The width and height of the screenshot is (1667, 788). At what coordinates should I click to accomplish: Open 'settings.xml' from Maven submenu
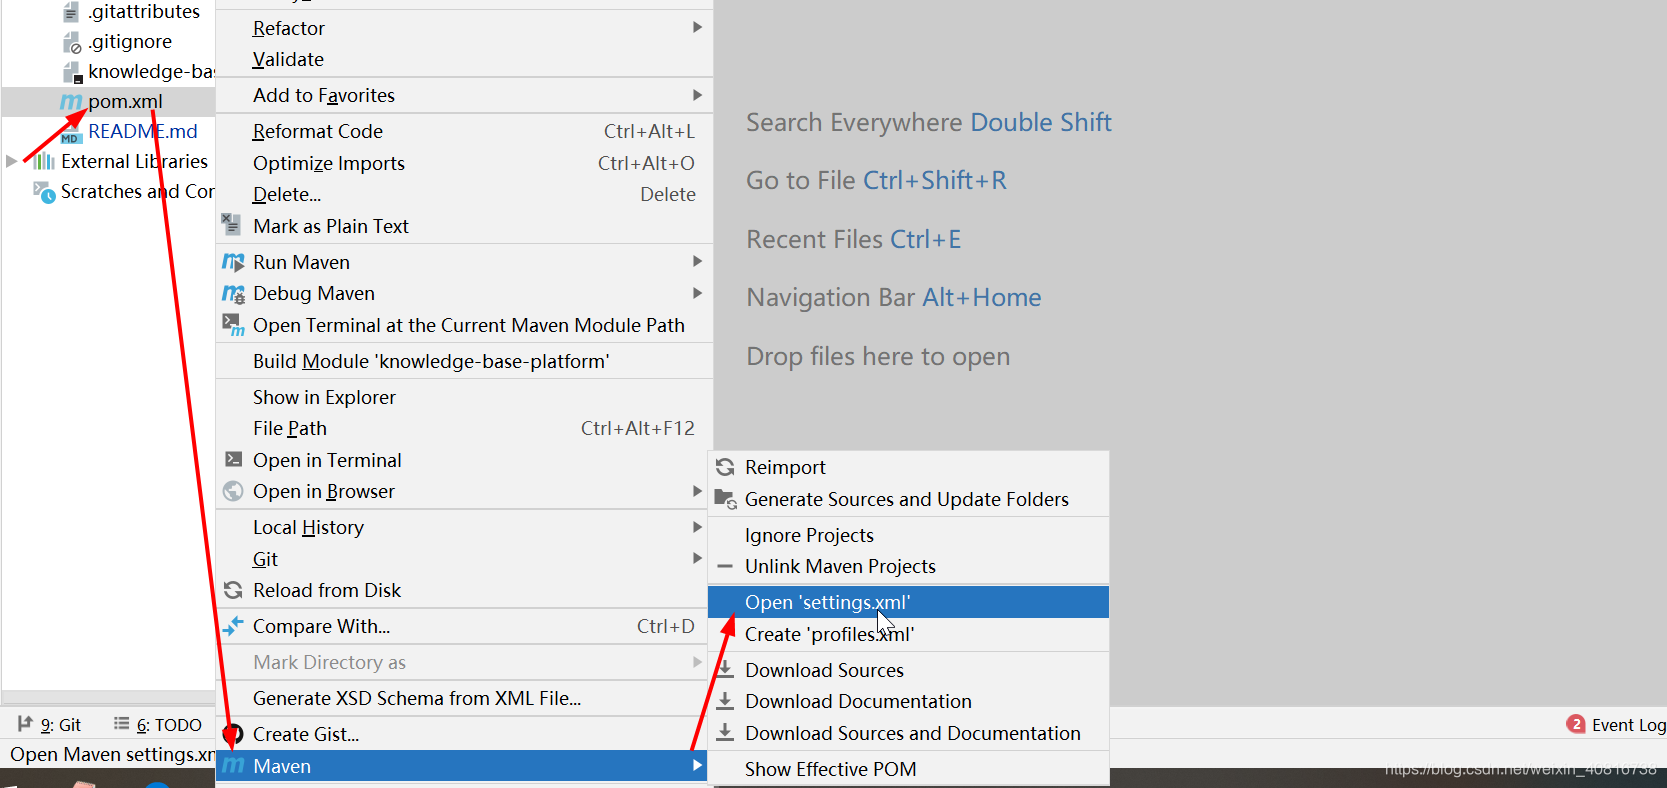[x=909, y=602]
